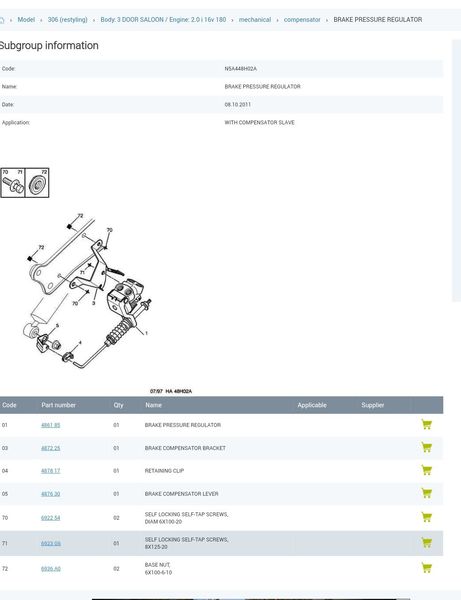Screen dimensions: 461x600
Task: Add Base Nut to cart
Action: 426,568
